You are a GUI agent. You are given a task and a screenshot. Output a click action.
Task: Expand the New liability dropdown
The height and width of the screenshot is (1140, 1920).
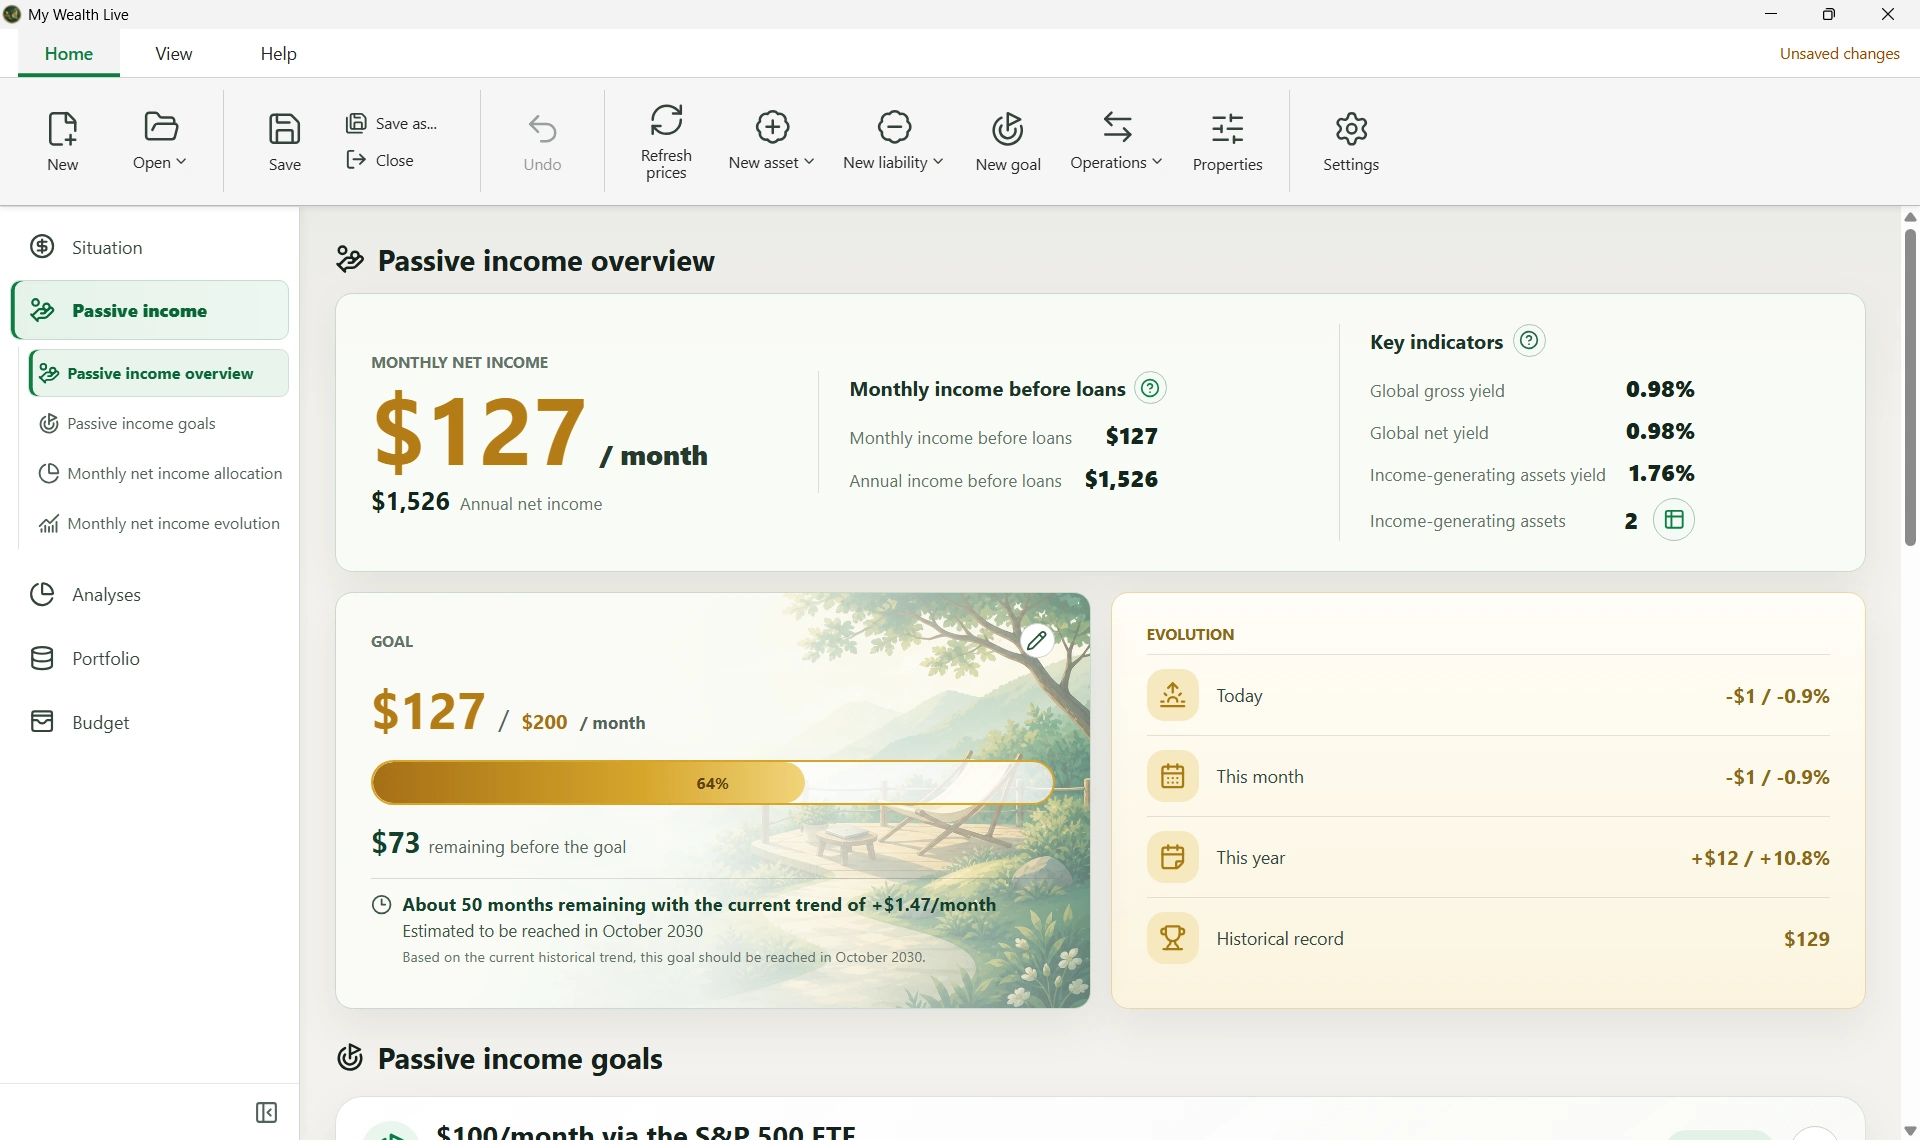point(893,141)
